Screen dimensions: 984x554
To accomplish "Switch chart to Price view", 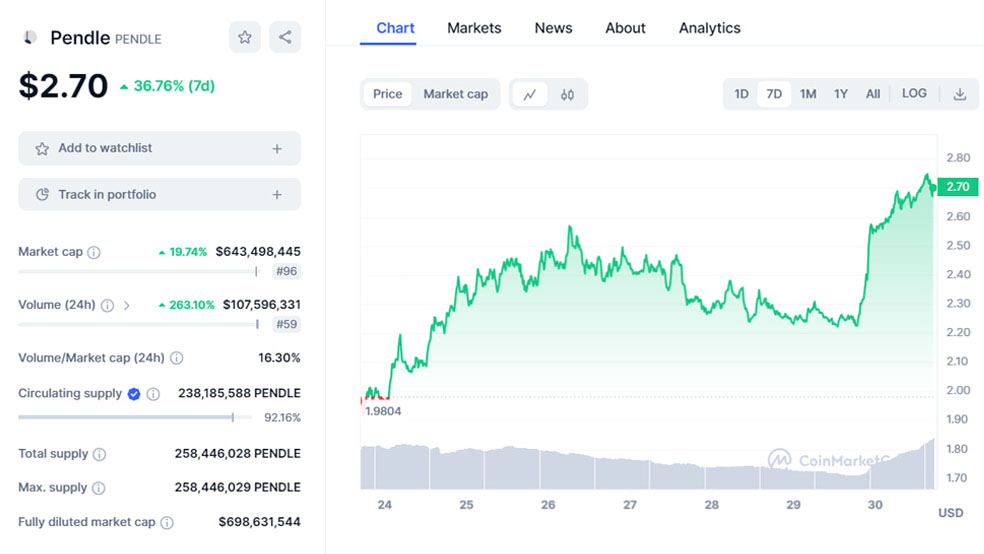I will (x=387, y=94).
